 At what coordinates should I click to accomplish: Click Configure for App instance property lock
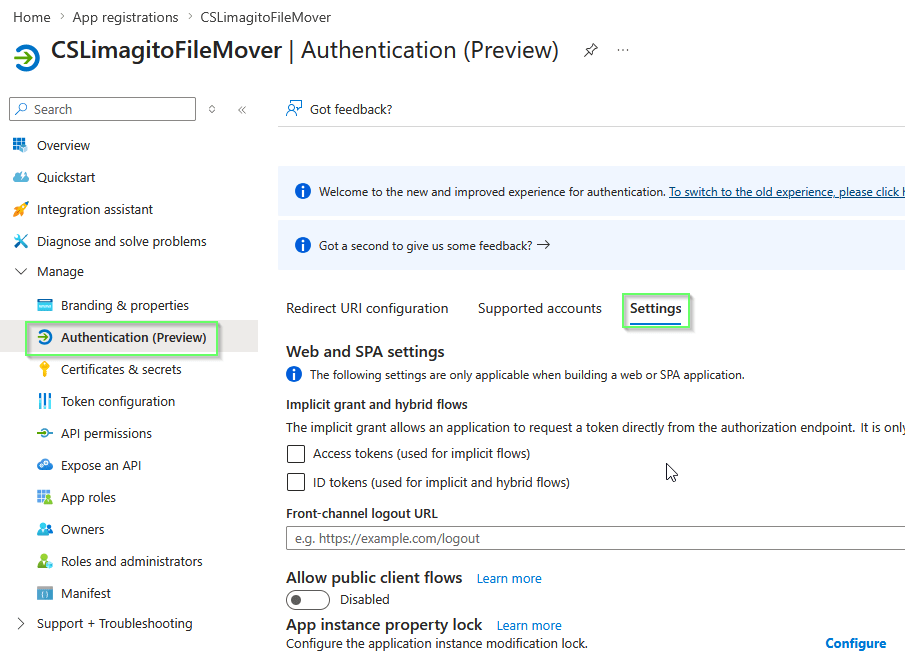(855, 643)
